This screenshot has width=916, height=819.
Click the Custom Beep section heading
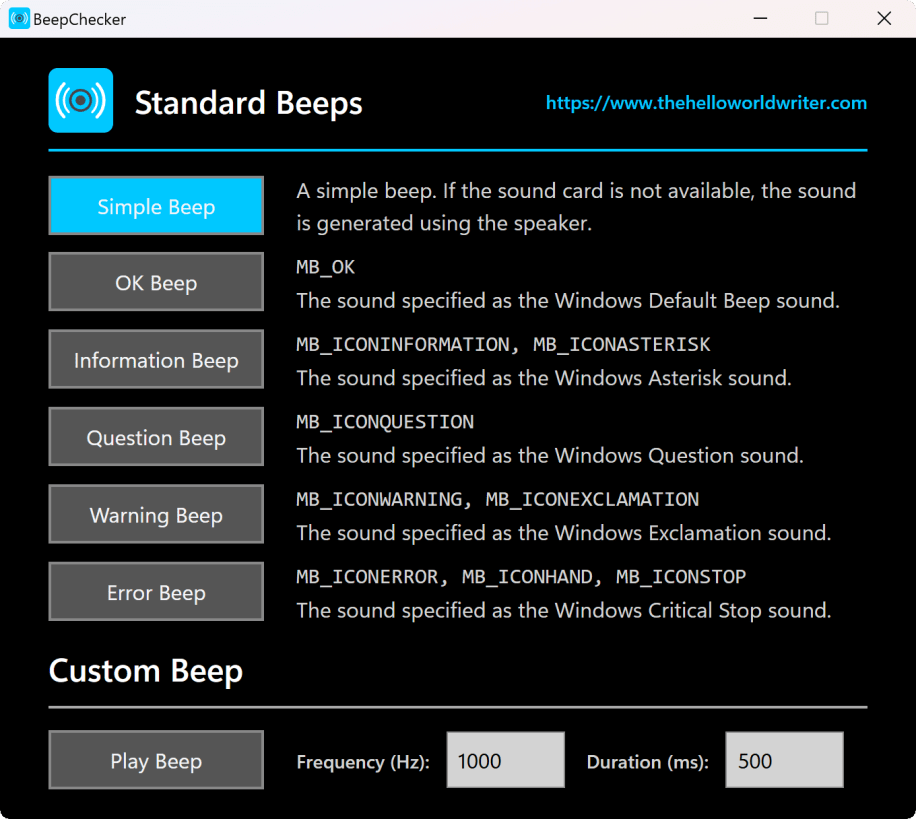[x=146, y=671]
